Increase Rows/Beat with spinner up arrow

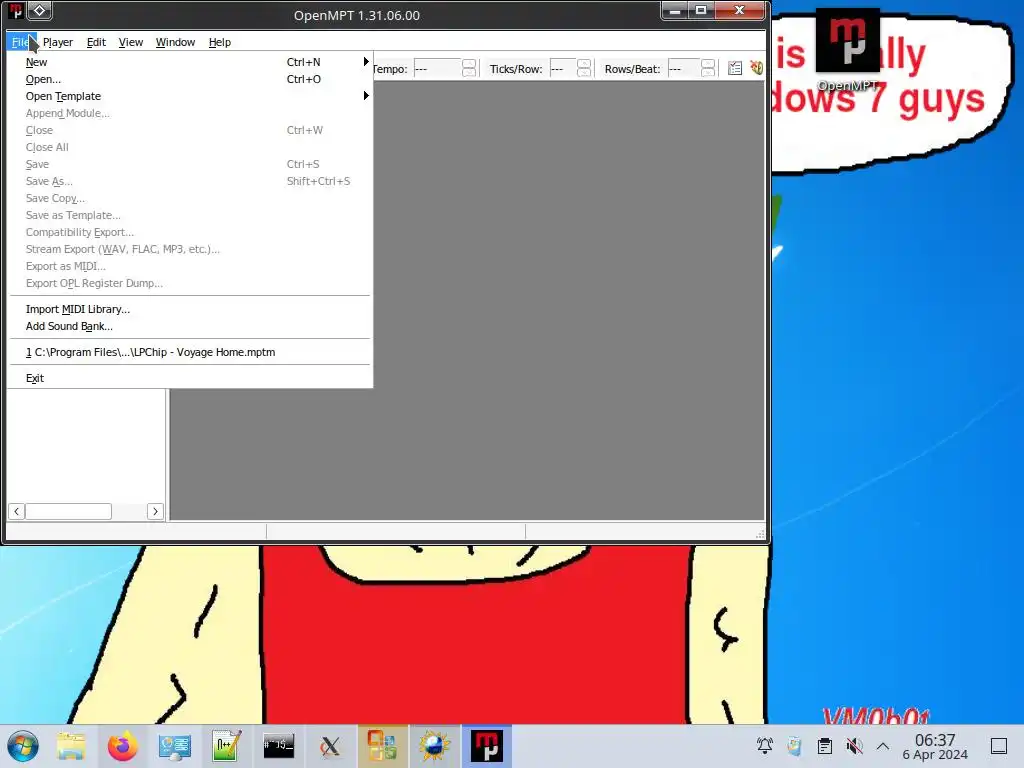coord(708,64)
